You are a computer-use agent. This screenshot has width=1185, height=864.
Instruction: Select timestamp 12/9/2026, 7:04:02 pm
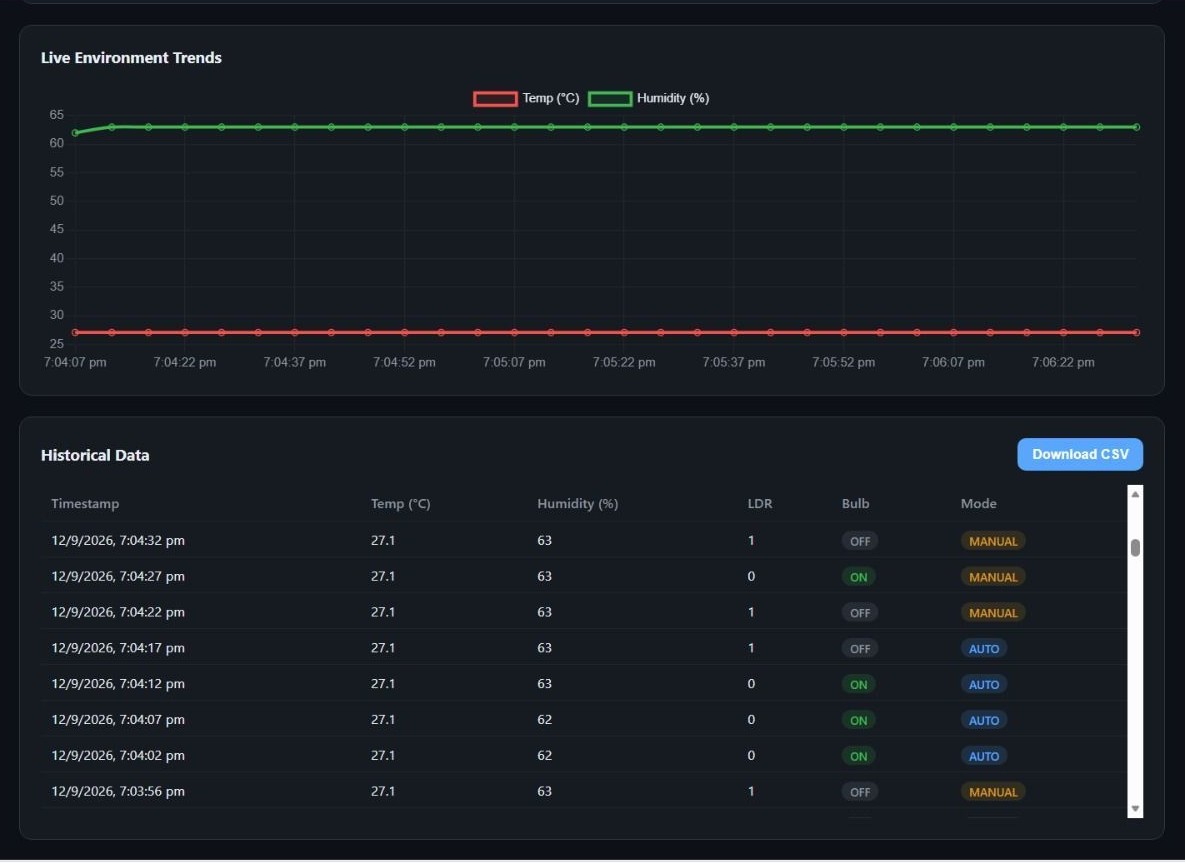point(118,756)
